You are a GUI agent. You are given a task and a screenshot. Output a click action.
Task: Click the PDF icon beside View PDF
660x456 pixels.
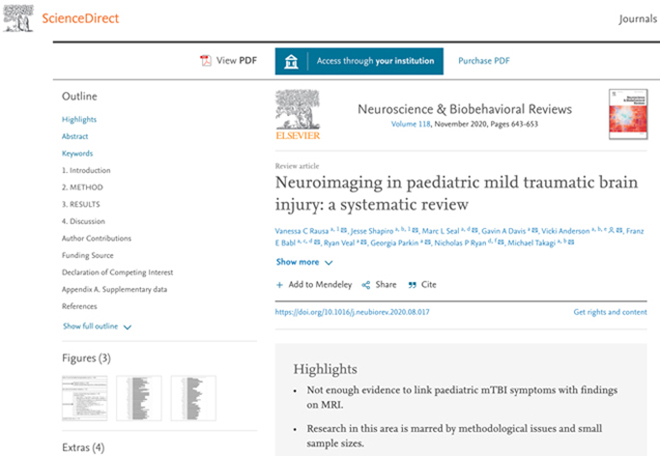pos(205,61)
